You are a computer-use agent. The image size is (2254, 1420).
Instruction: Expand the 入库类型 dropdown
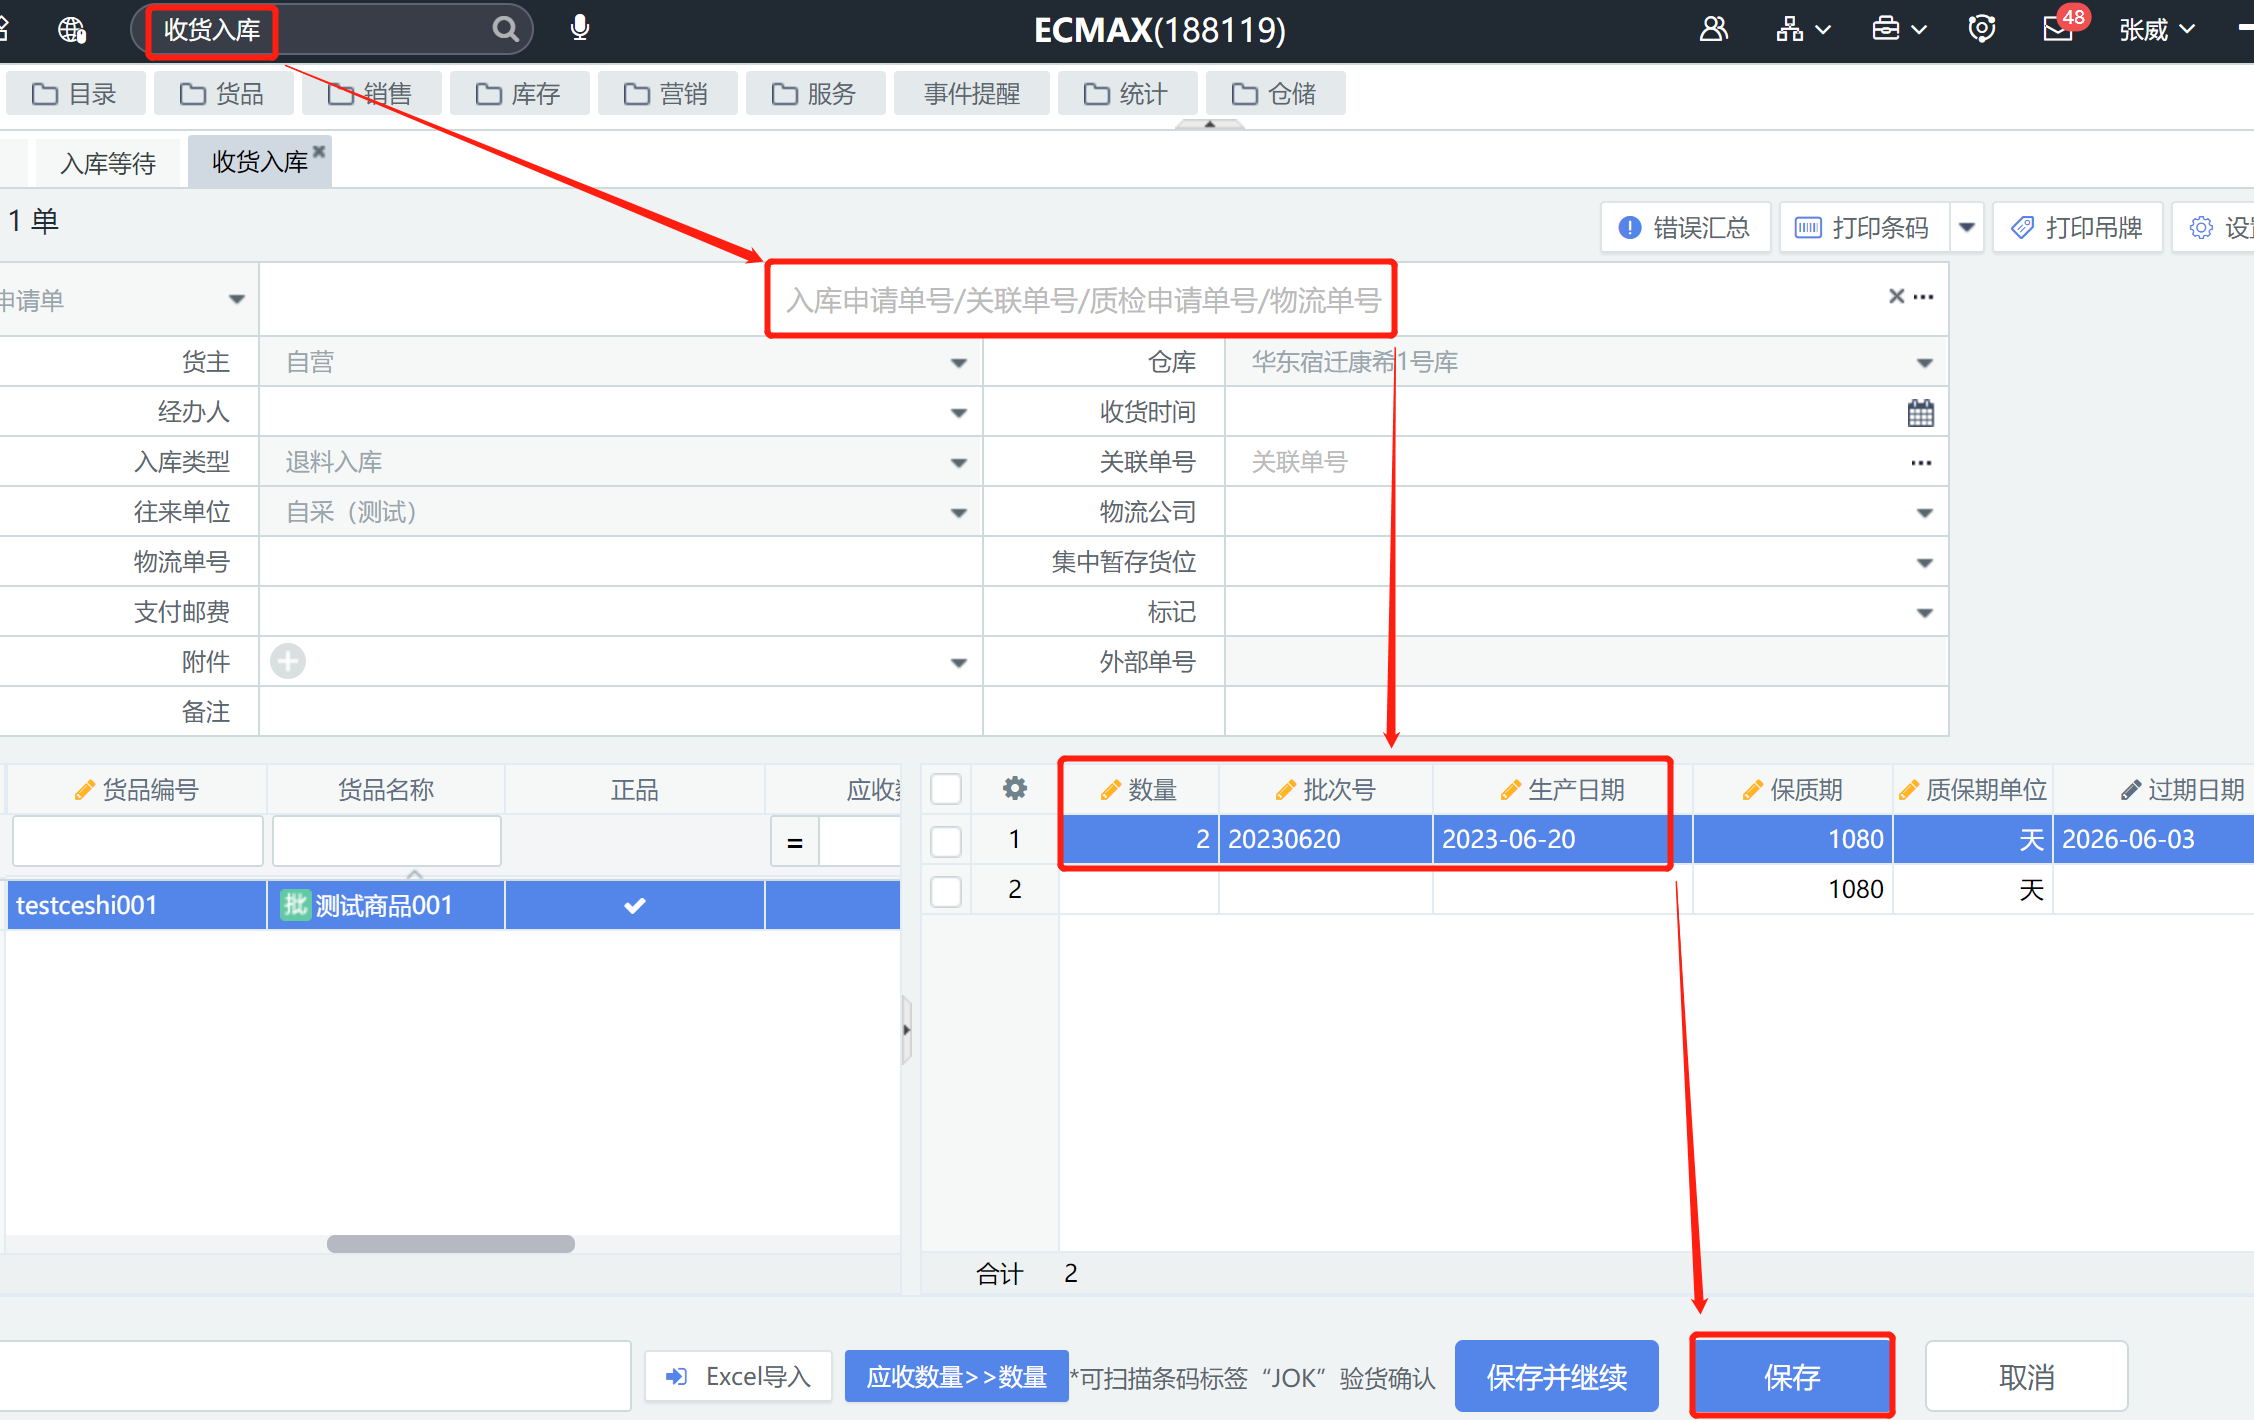[958, 462]
